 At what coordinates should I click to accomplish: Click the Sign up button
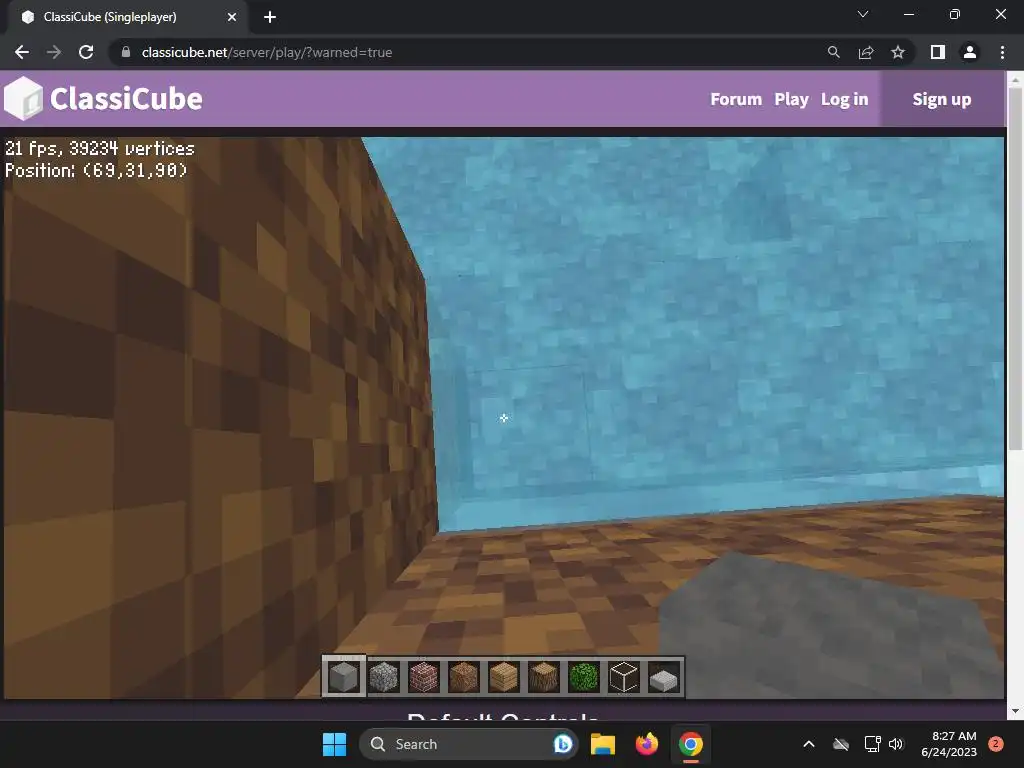point(942,99)
